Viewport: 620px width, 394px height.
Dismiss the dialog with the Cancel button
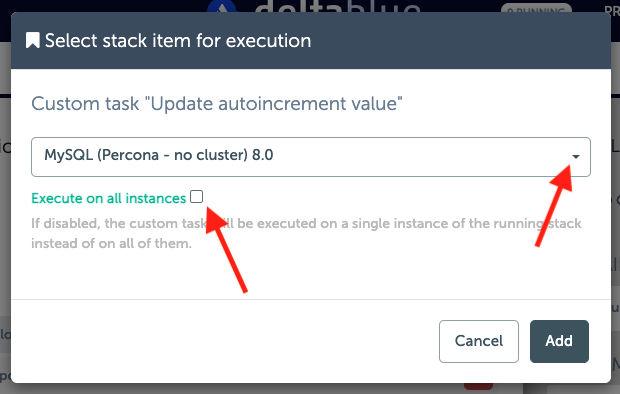coord(478,341)
